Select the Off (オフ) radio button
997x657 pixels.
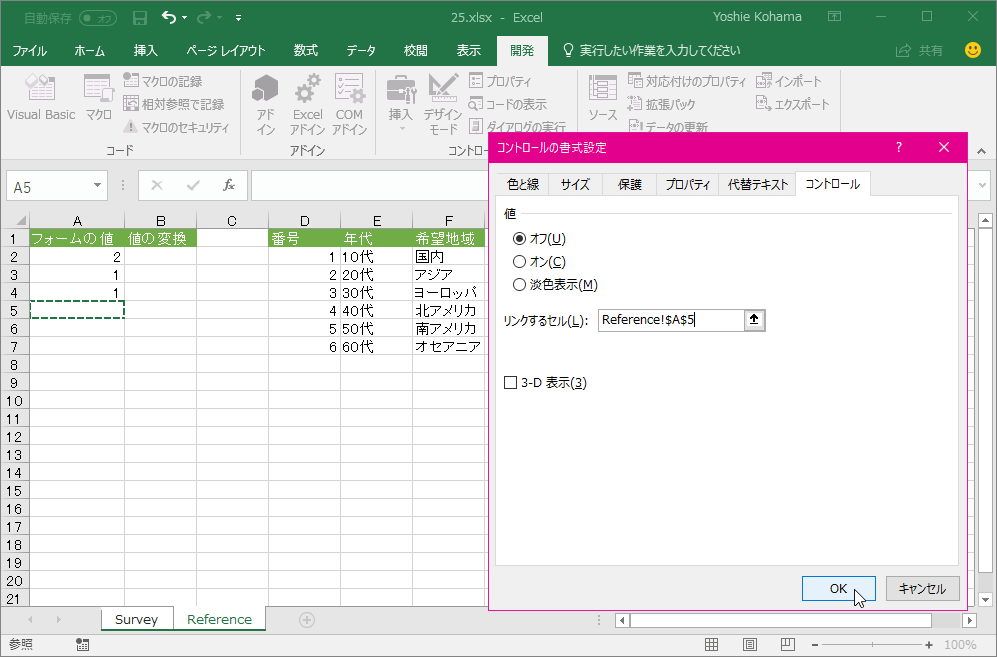519,239
